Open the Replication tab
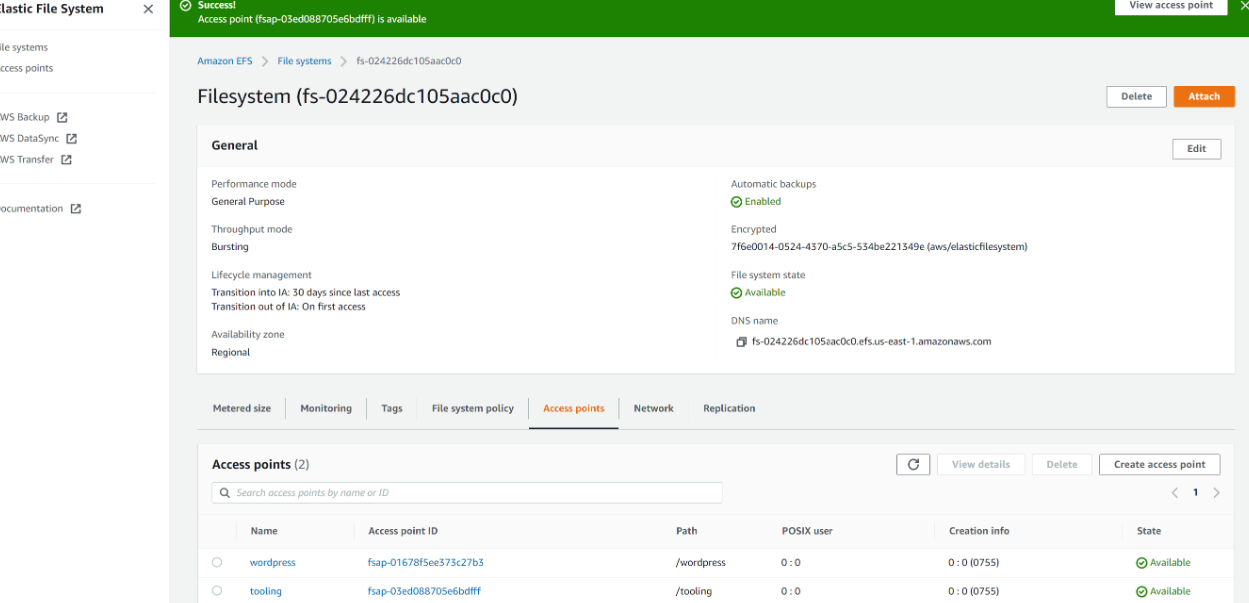The image size is (1249, 603). (x=729, y=408)
